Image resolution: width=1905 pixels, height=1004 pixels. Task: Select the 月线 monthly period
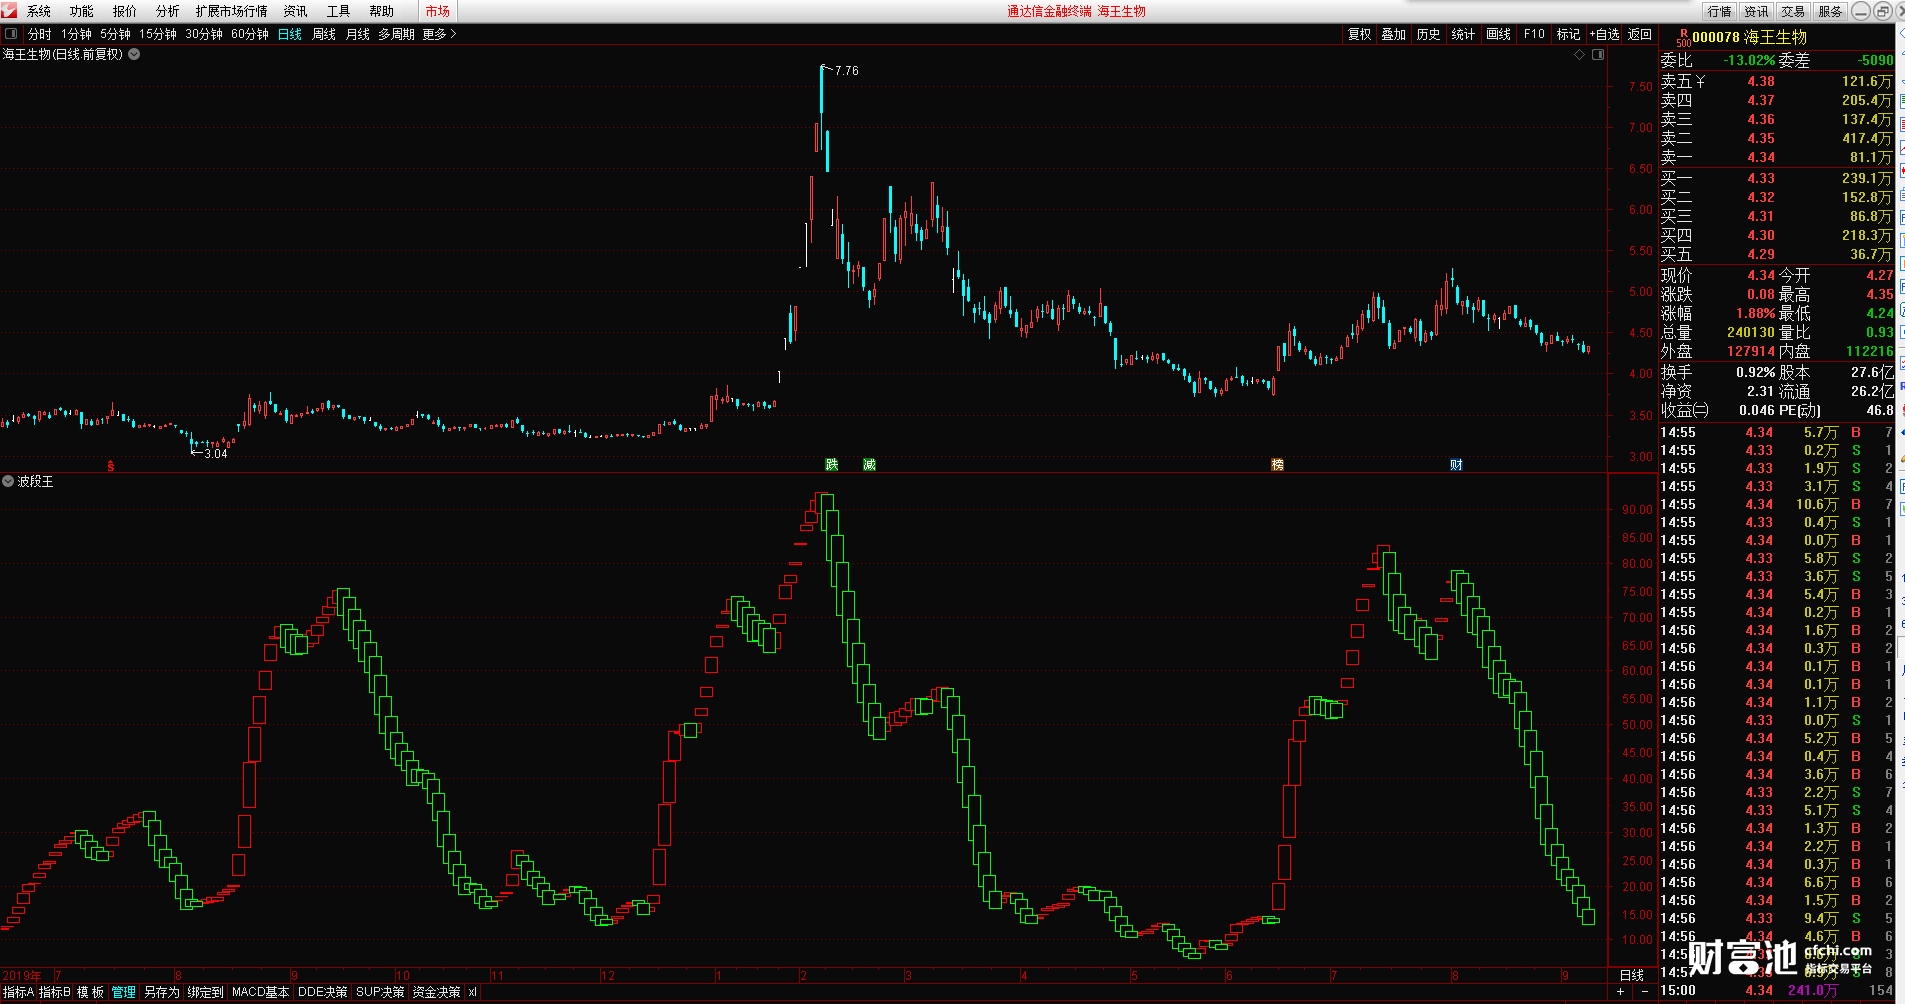(x=358, y=34)
